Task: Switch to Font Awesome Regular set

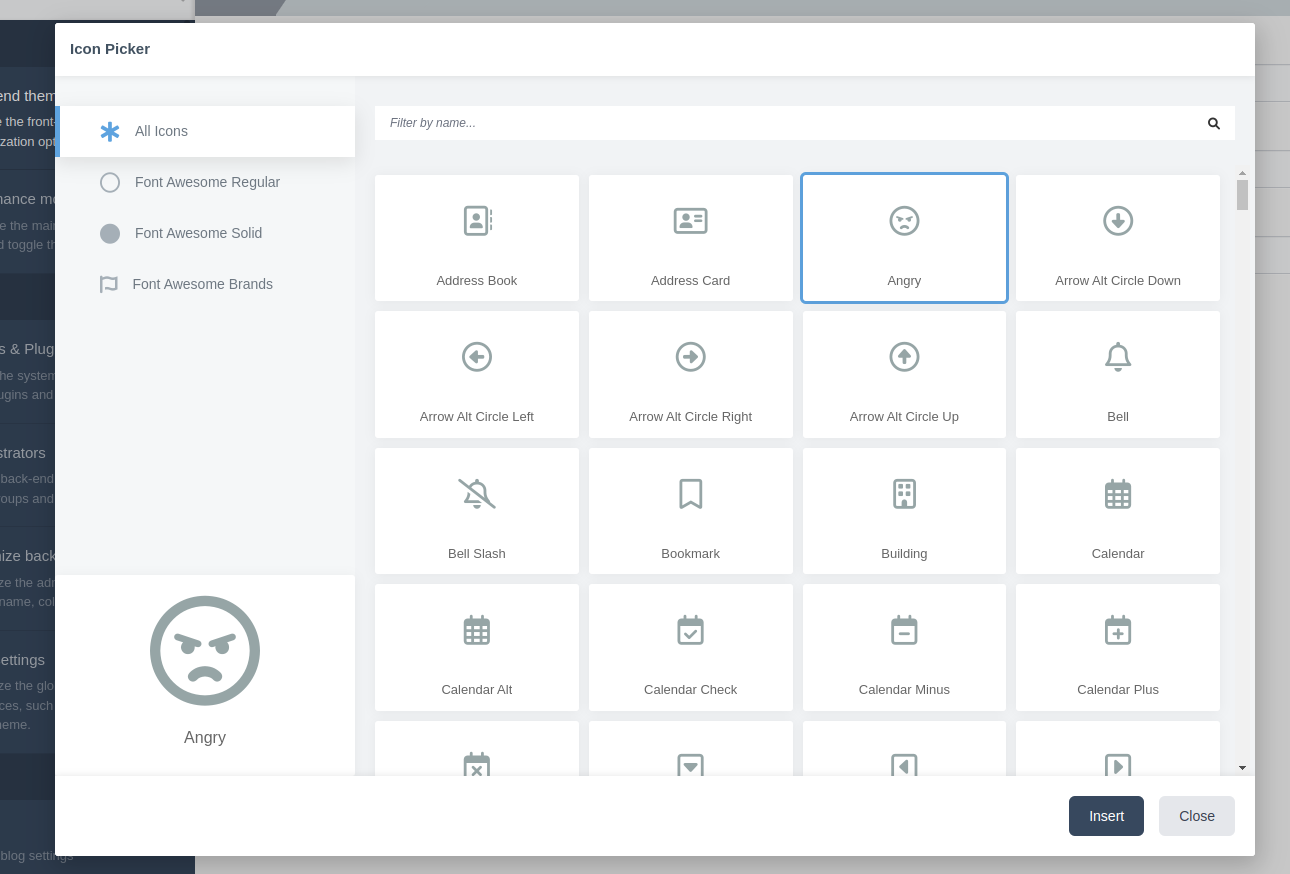Action: pos(205,182)
